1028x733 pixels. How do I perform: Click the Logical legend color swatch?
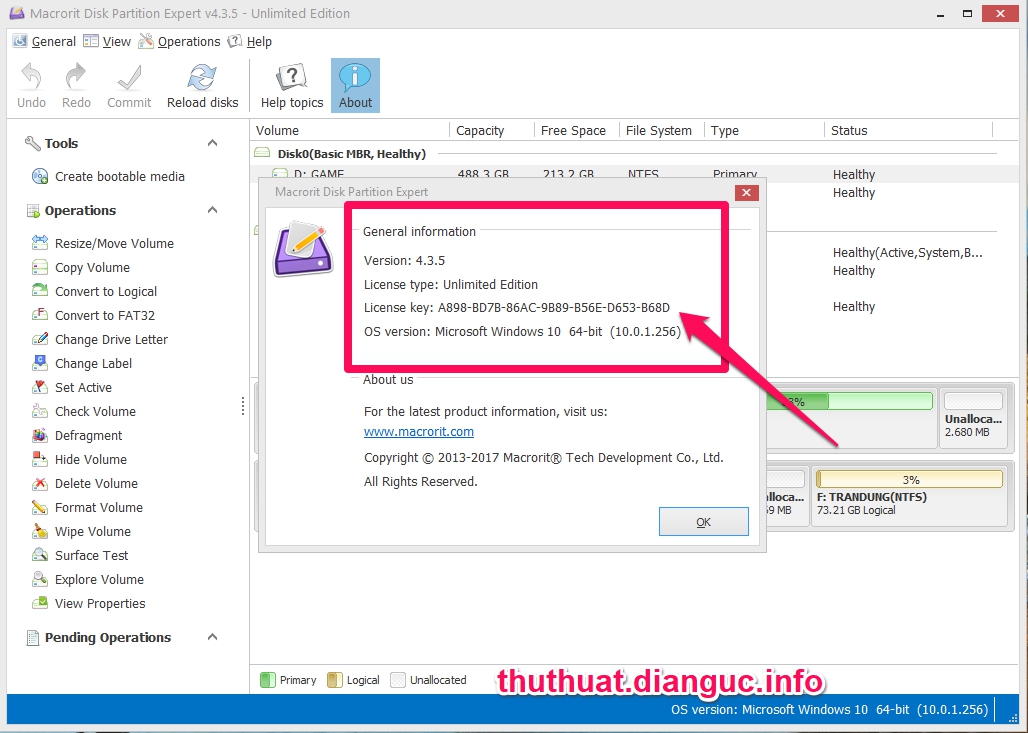(x=334, y=680)
